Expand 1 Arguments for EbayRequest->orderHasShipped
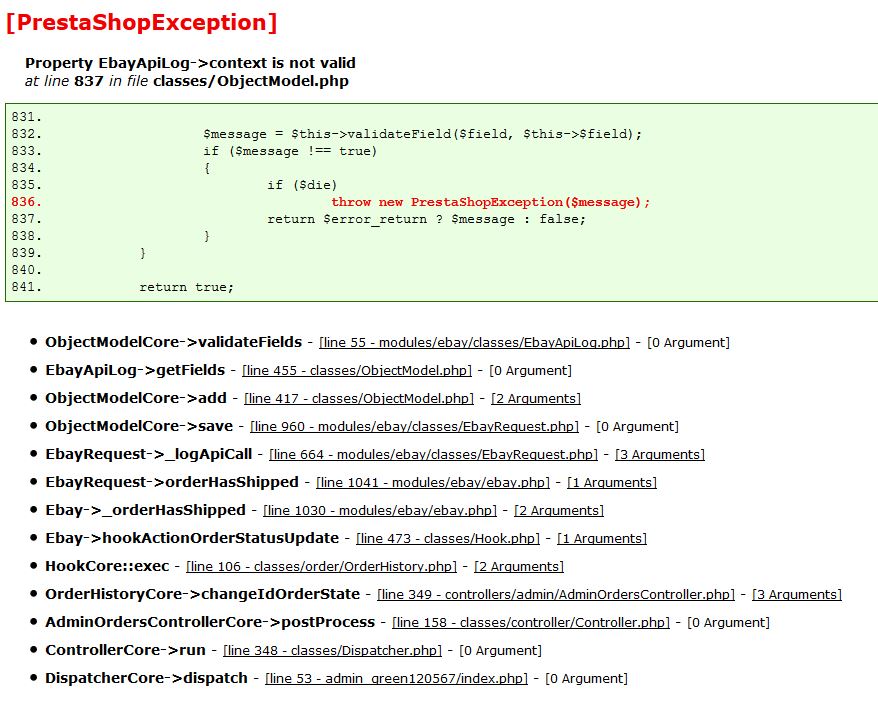The width and height of the screenshot is (878, 720). [612, 483]
